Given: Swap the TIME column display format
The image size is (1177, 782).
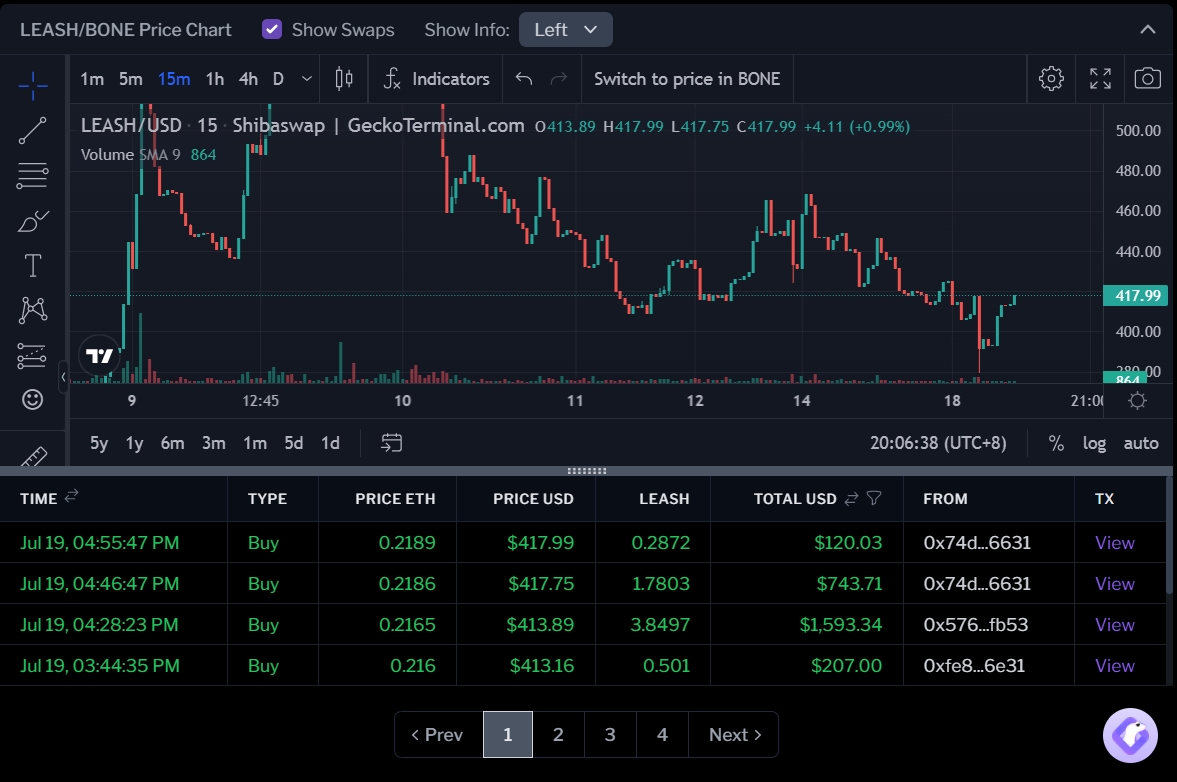Looking at the screenshot, I should click(x=71, y=496).
